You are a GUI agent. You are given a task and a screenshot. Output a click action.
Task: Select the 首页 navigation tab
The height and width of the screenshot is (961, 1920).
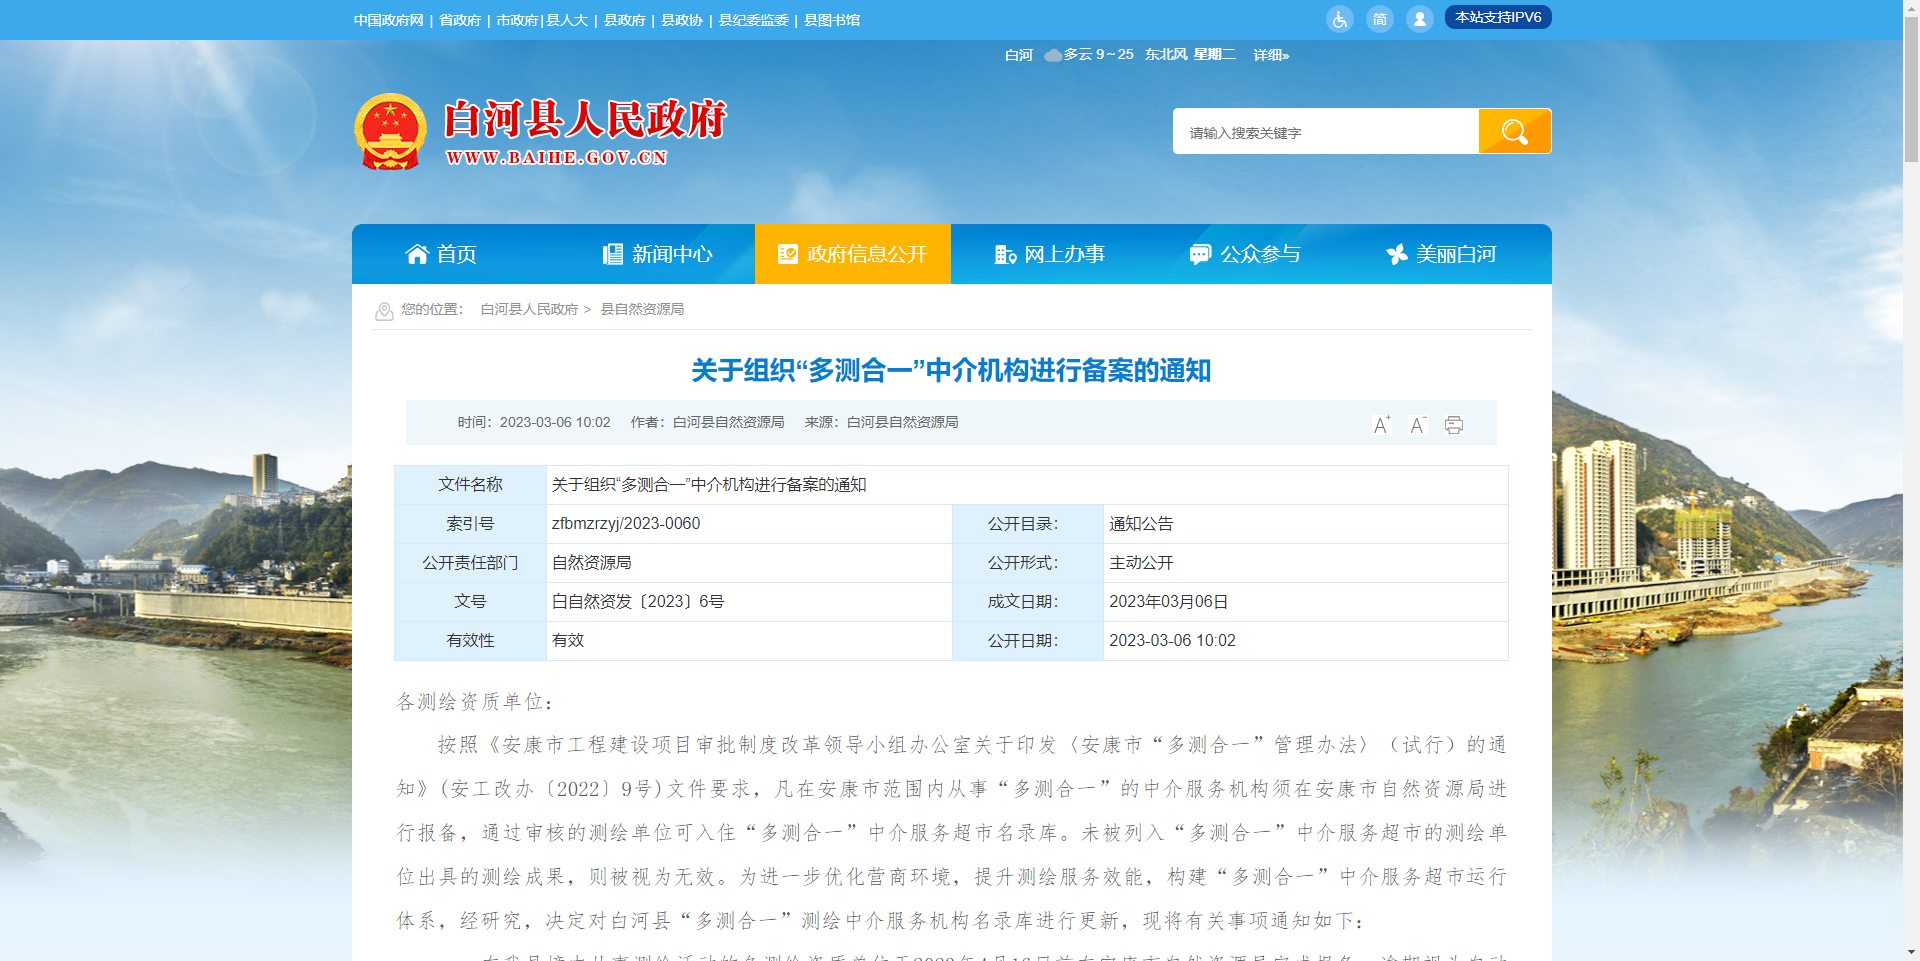pyautogui.click(x=457, y=253)
